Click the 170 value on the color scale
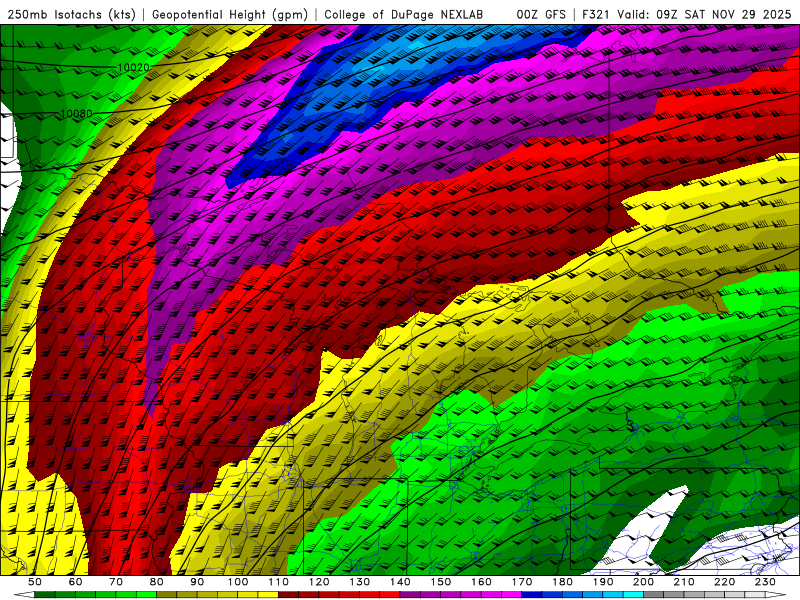800x600 pixels. pyautogui.click(x=522, y=582)
